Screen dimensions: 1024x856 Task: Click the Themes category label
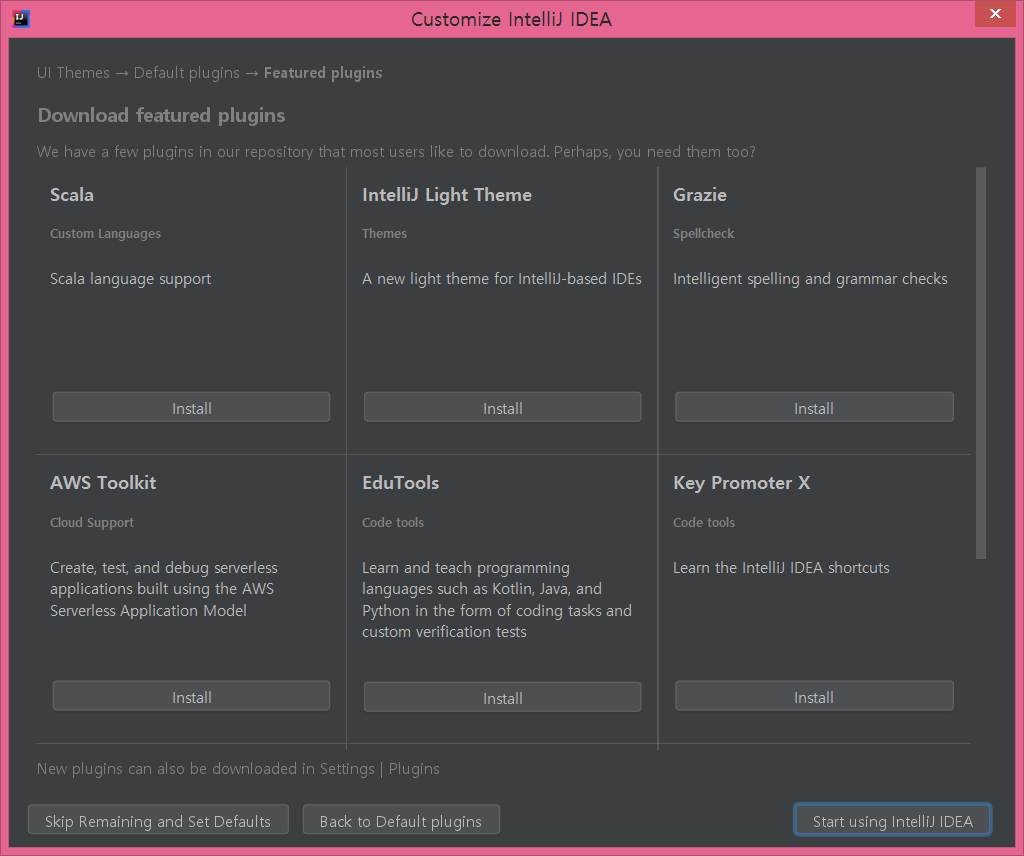[384, 233]
